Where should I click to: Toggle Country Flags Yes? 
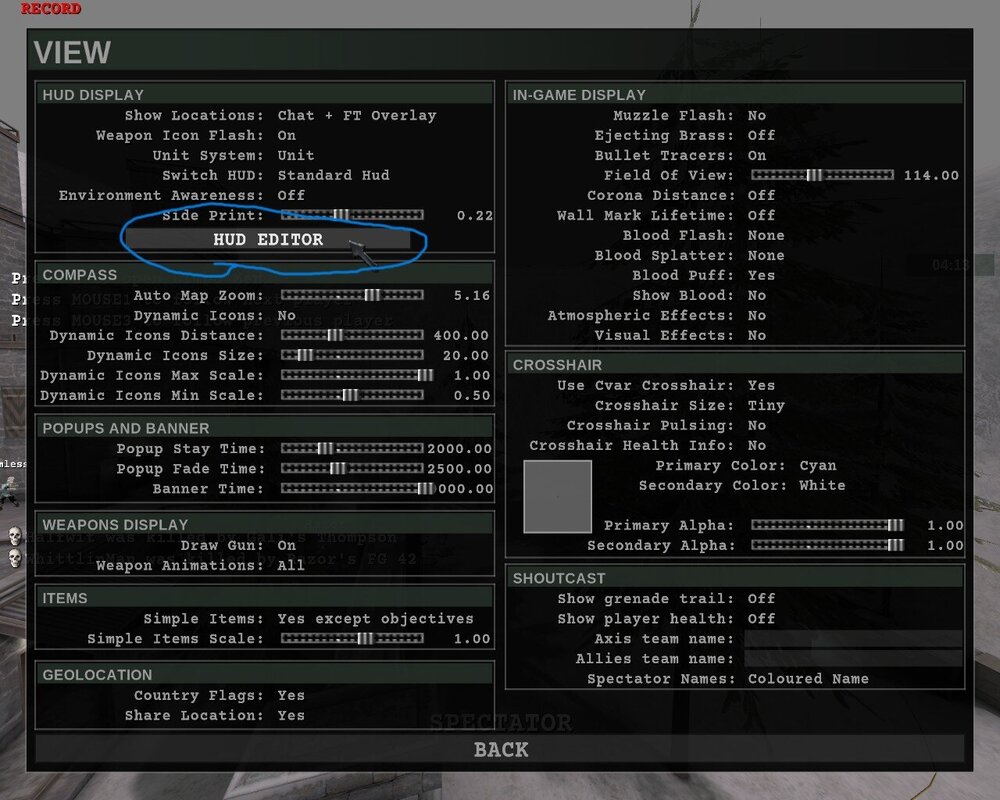tap(291, 695)
